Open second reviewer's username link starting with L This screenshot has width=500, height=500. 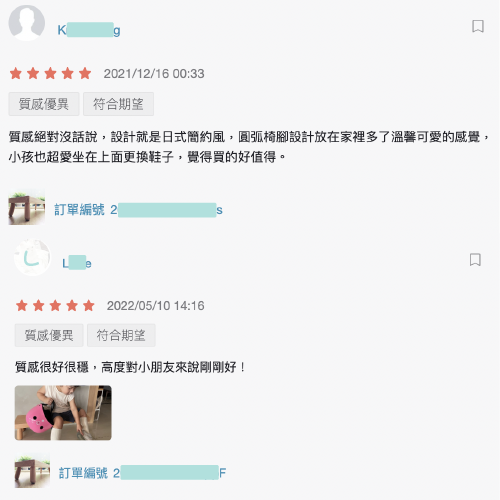77,263
